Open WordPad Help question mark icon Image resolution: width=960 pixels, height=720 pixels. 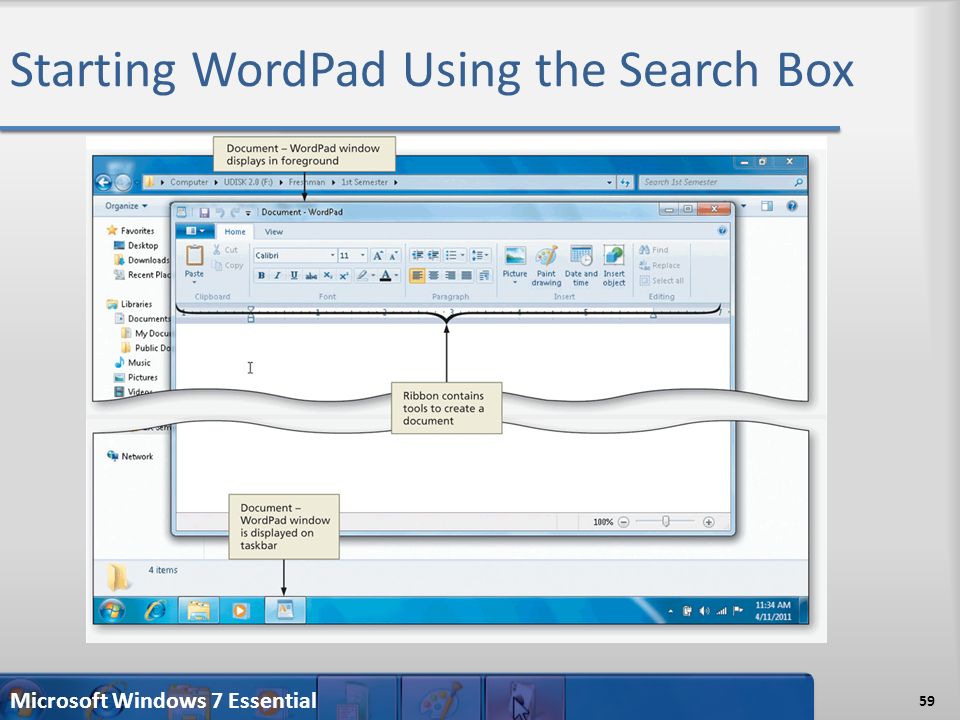coord(722,231)
